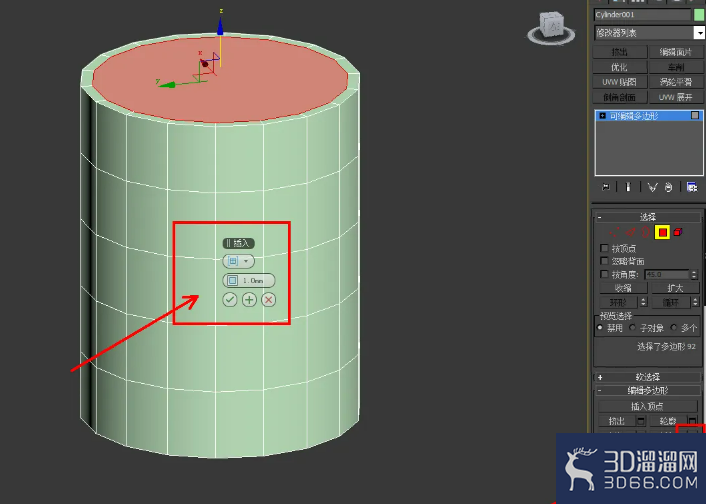Expand 可编辑多边形 with its plus box

[602, 116]
